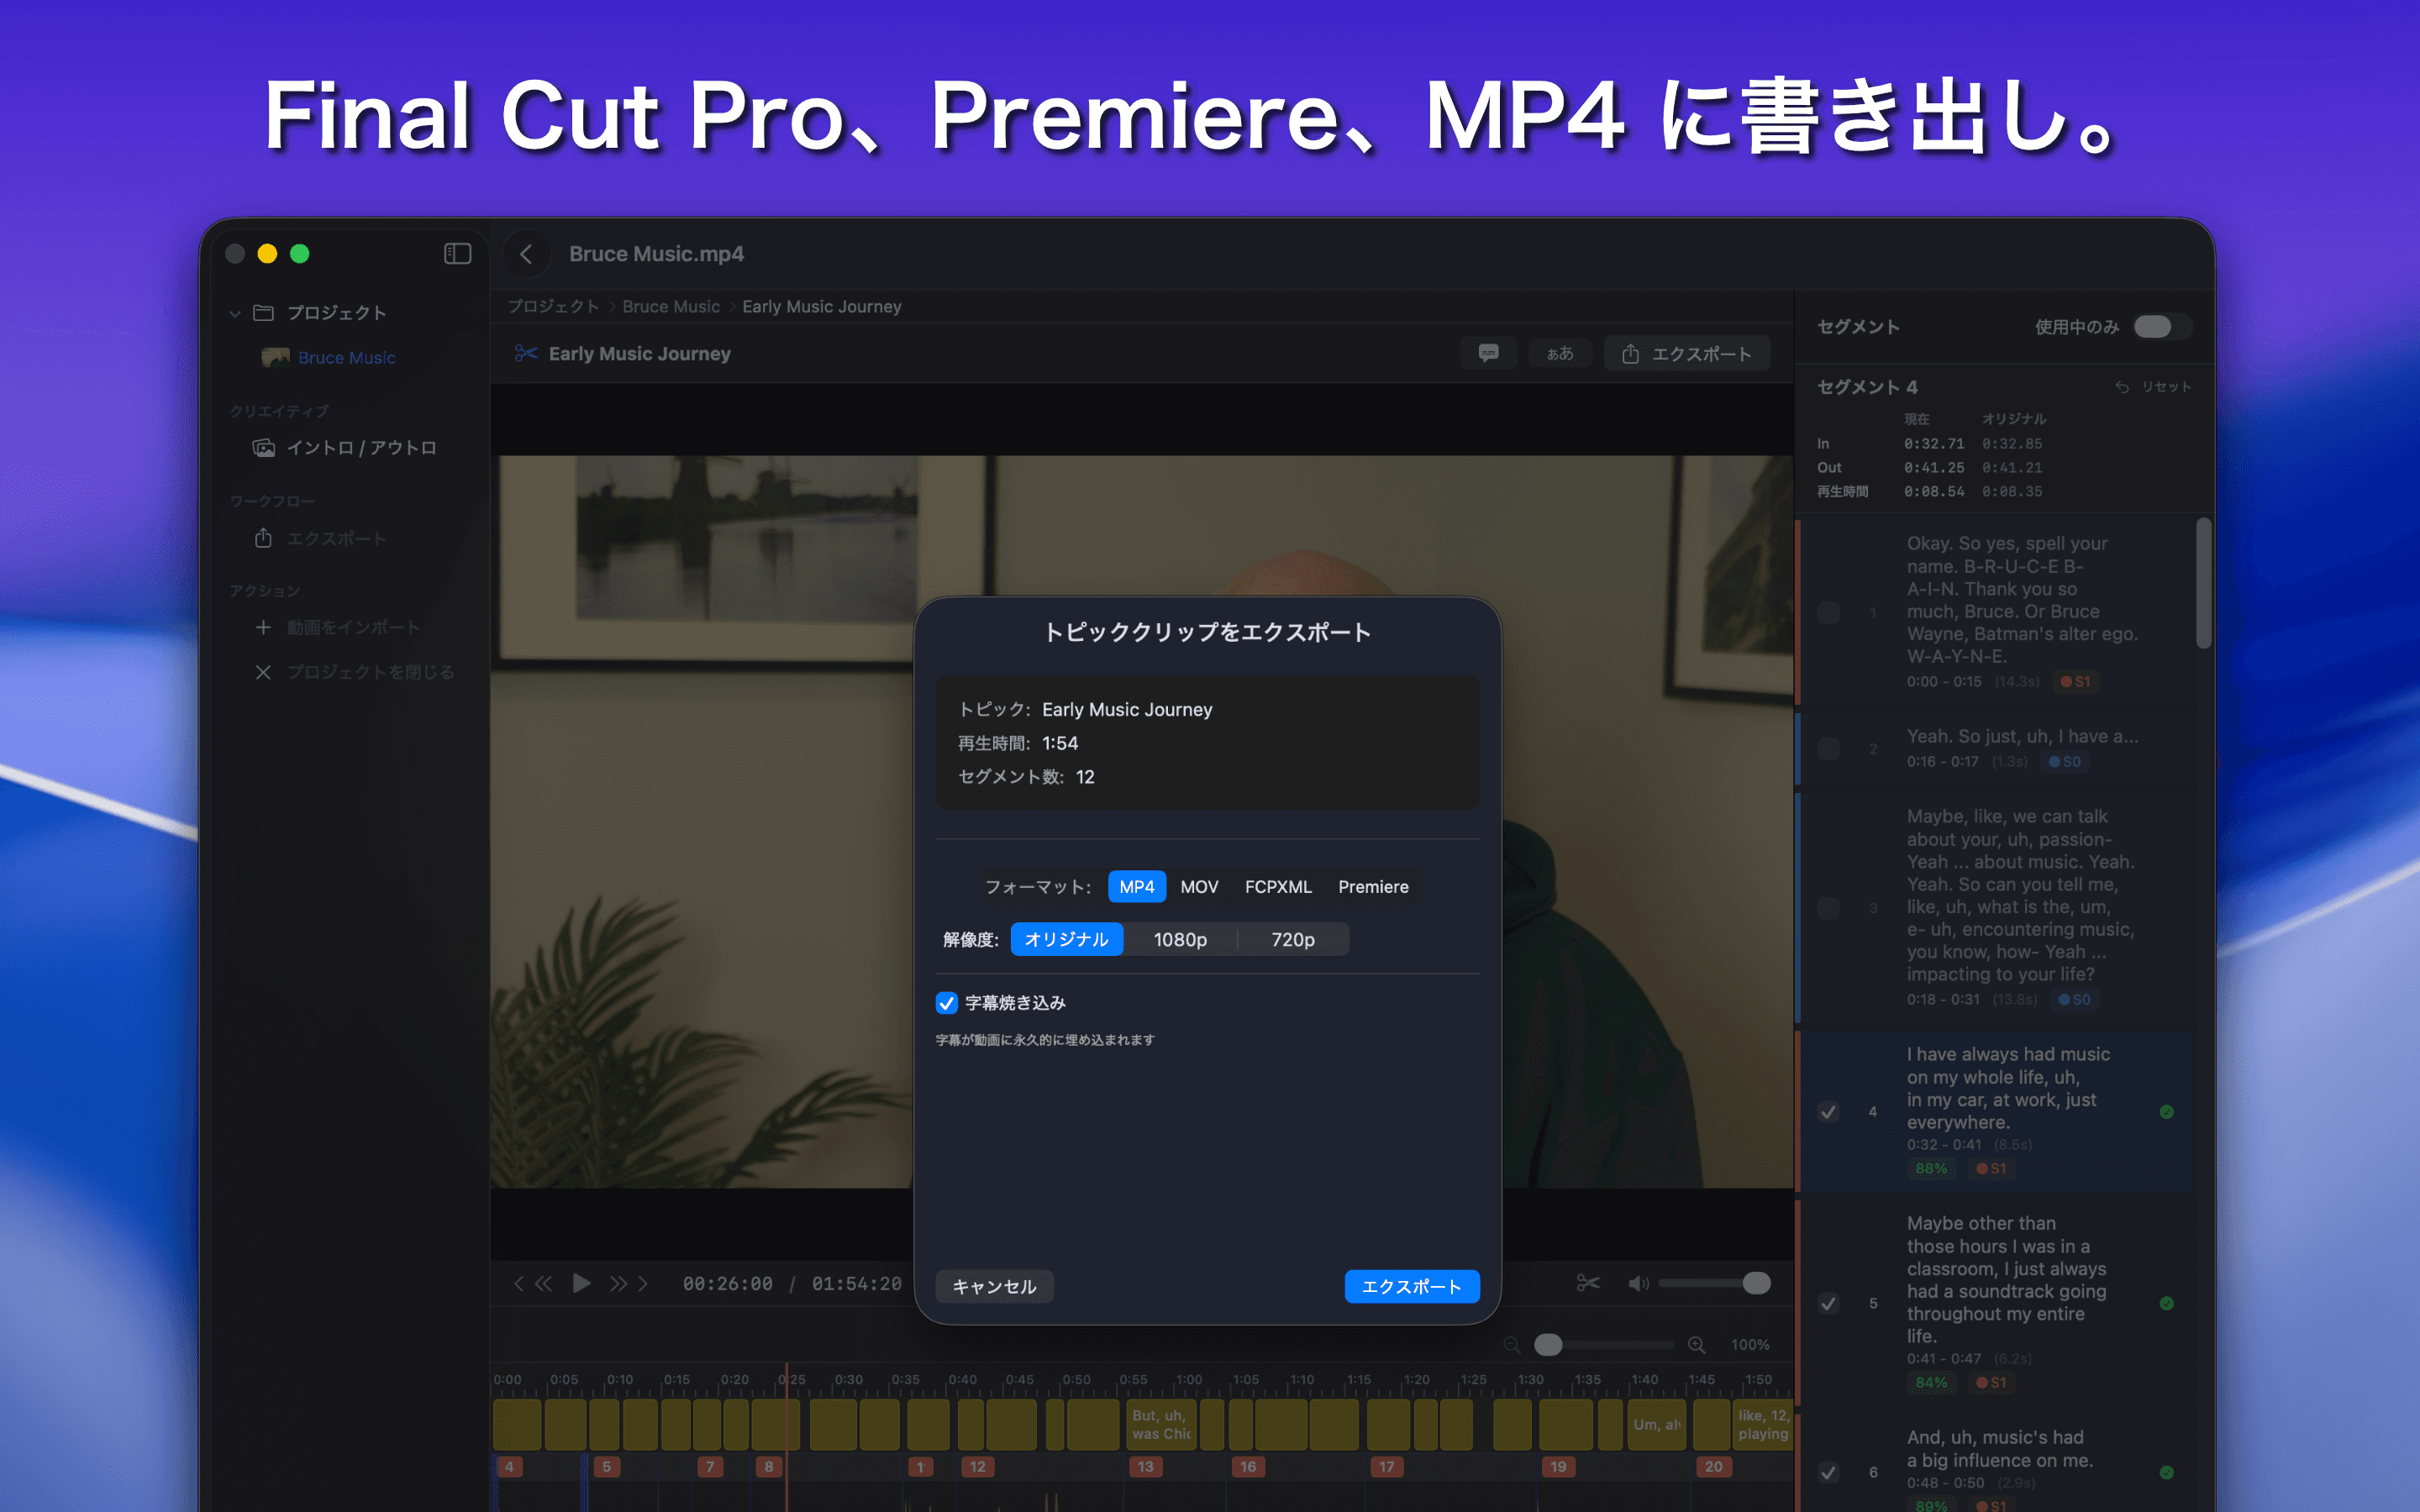Image resolution: width=2420 pixels, height=1512 pixels.
Task: Click the Bruce Music breadcrumb
Action: click(671, 307)
